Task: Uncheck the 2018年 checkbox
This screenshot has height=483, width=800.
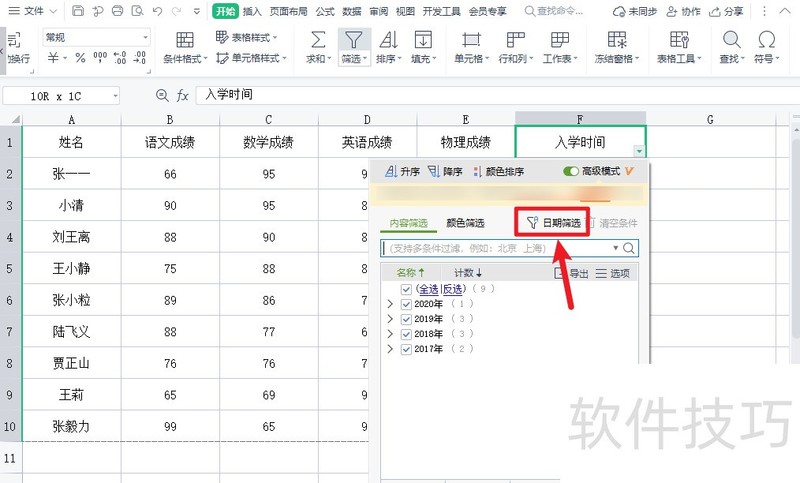Action: 406,335
